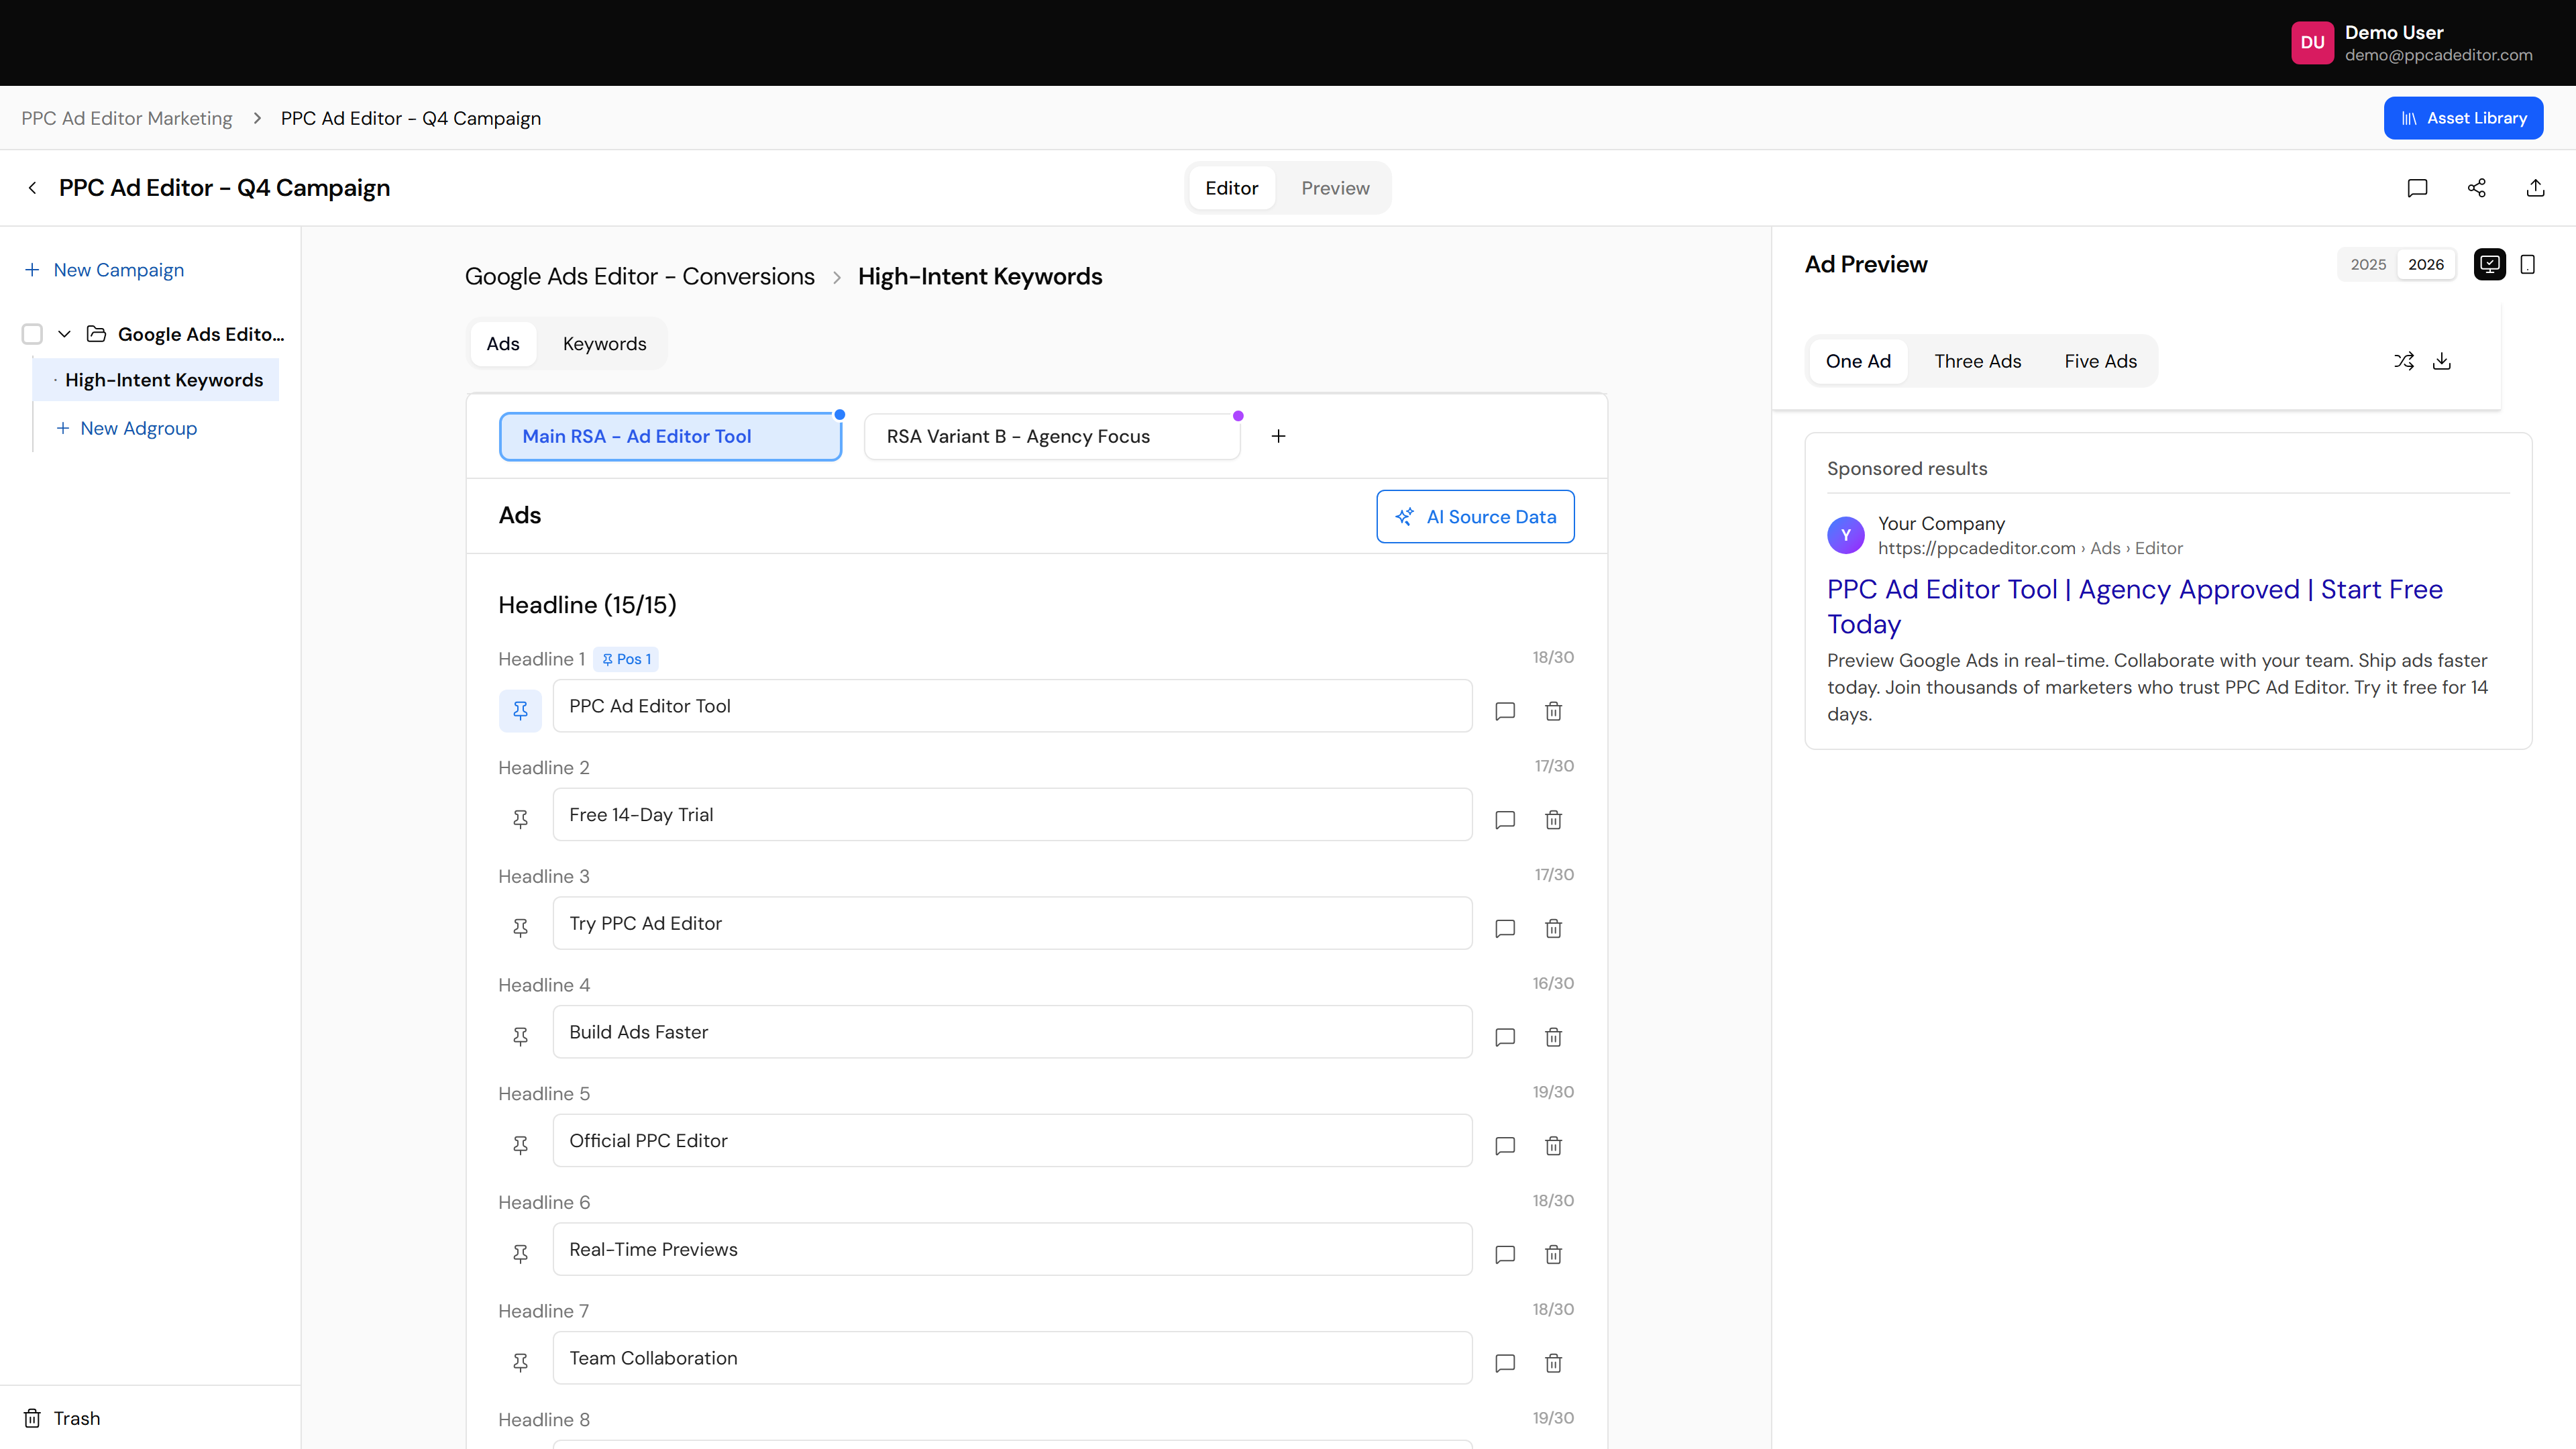
Task: Switch Ad Preview to mobile view icon
Action: click(x=2527, y=264)
